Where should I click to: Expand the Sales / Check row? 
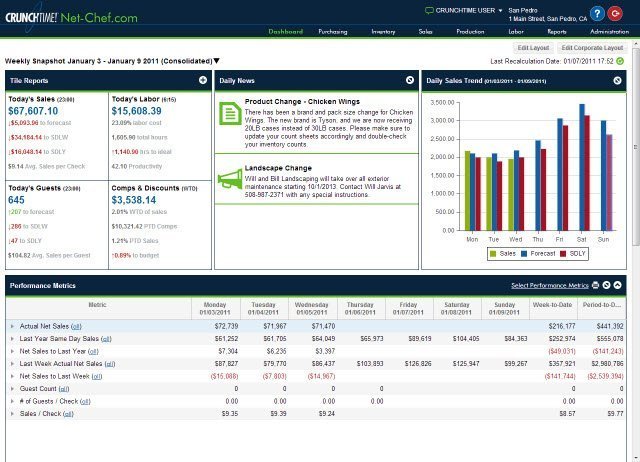[12, 413]
